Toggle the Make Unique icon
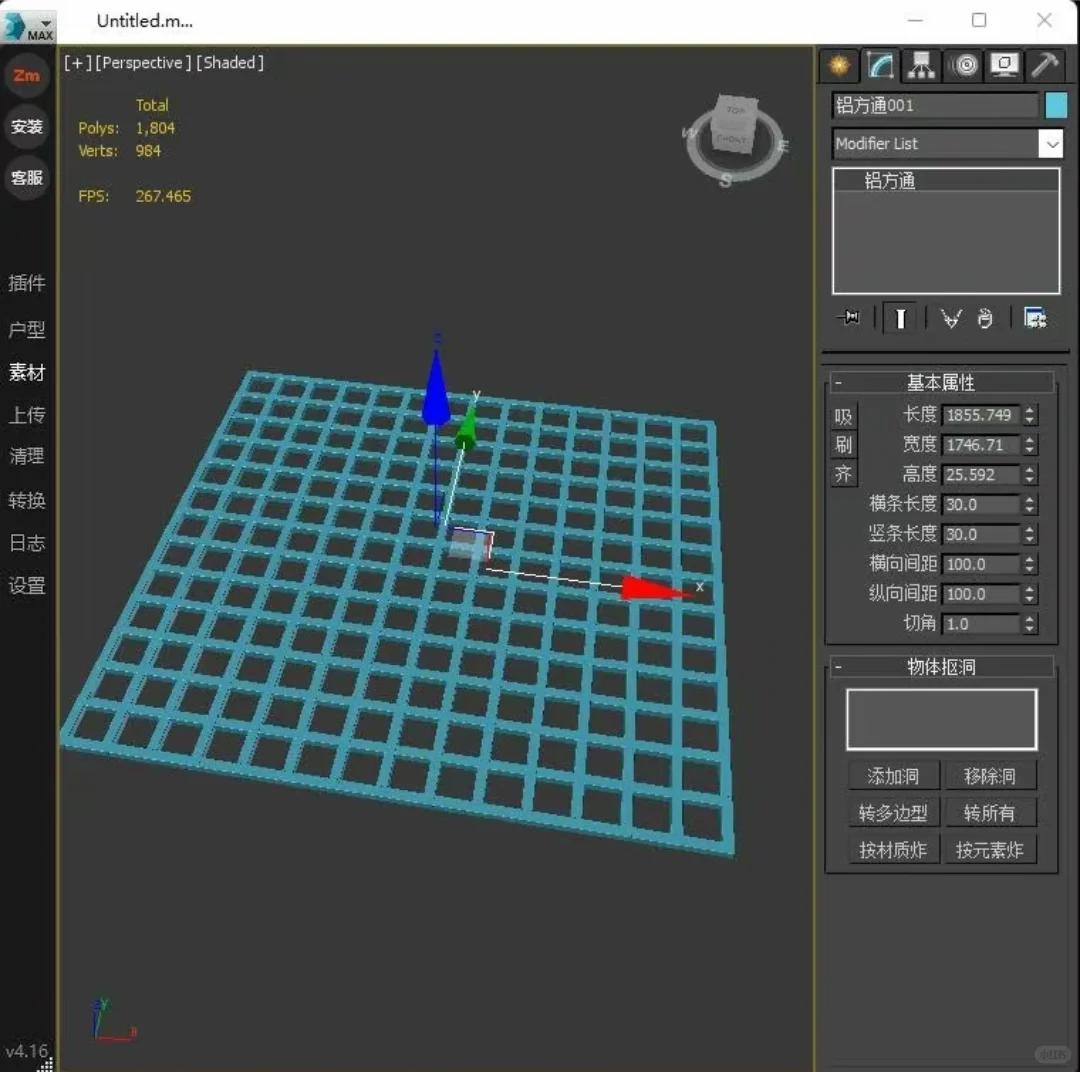1080x1072 pixels. (951, 318)
